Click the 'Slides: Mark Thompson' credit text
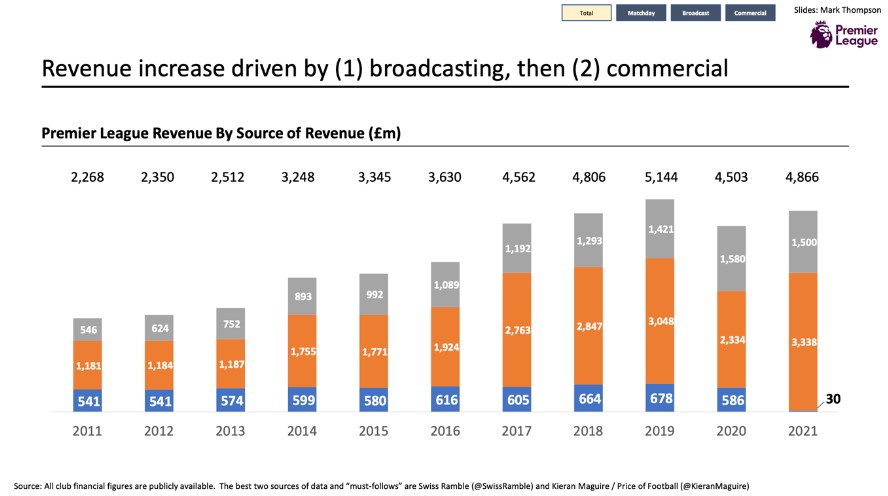This screenshot has width=888, height=496. point(837,9)
